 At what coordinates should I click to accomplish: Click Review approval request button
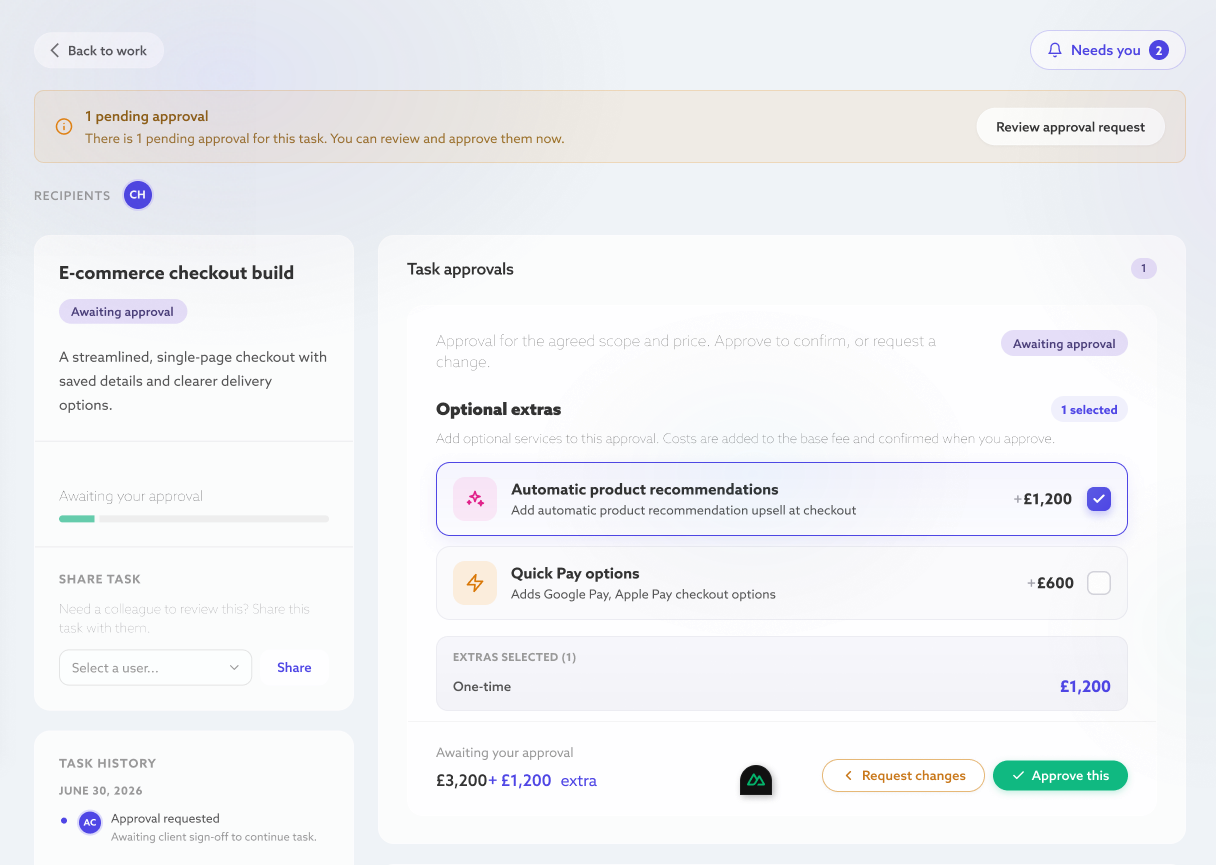(1070, 127)
